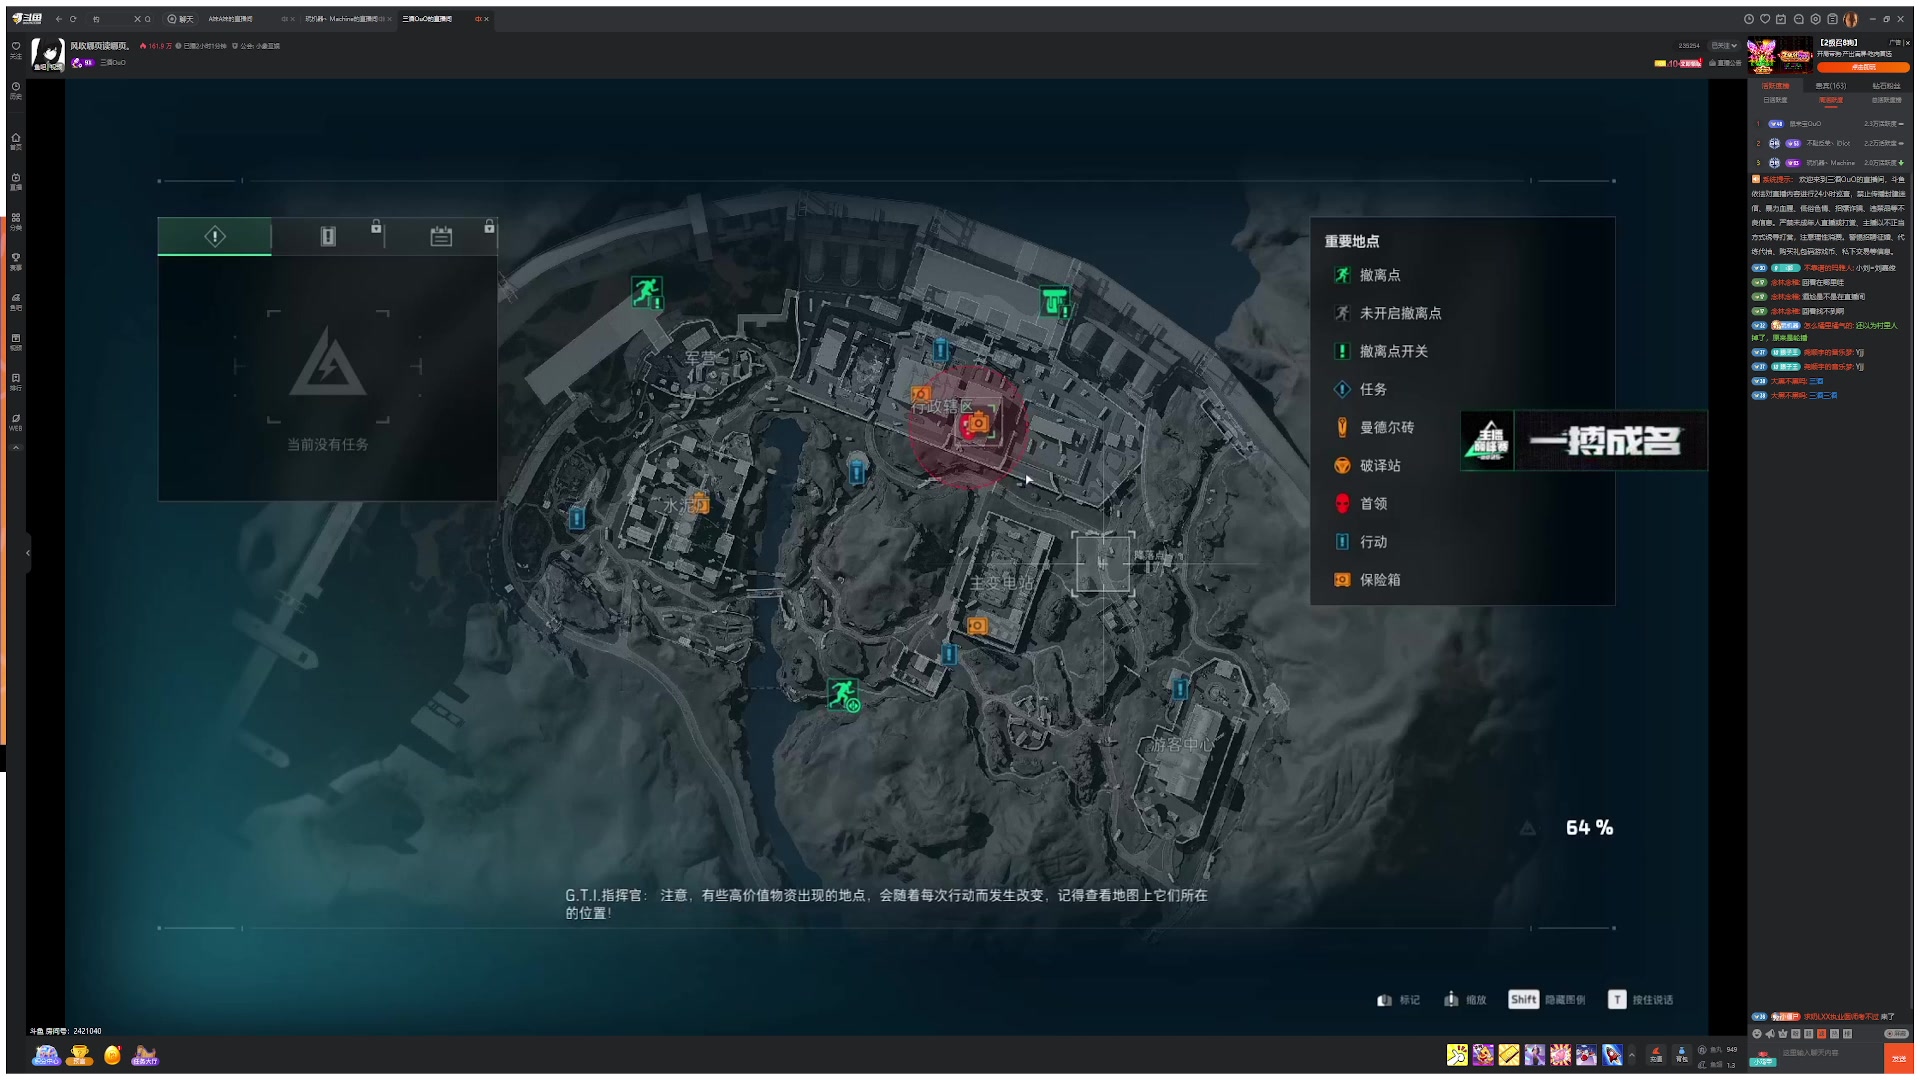Clear the search field with the X icon
The width and height of the screenshot is (1920, 1080).
point(137,19)
